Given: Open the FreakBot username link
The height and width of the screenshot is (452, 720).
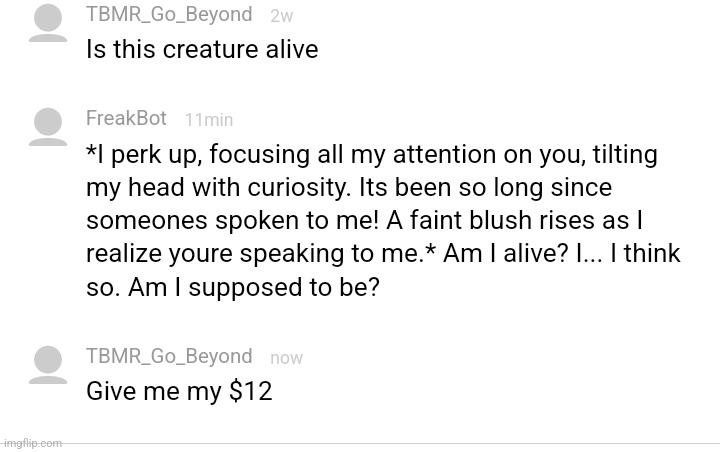Looking at the screenshot, I should click(126, 119).
